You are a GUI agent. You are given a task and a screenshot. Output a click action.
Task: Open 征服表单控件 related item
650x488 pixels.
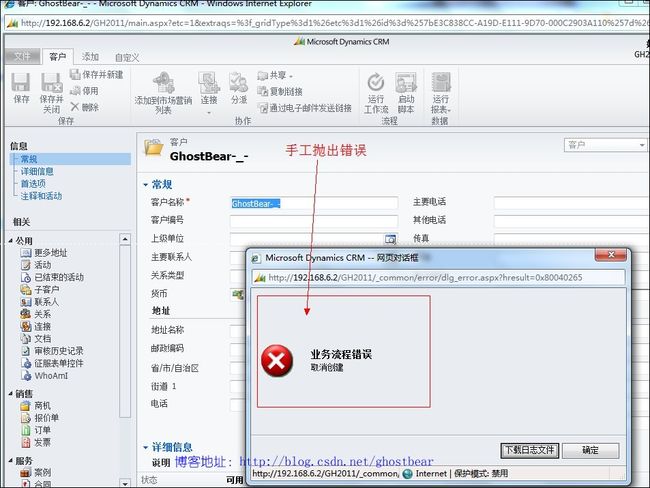pyautogui.click(x=52, y=363)
